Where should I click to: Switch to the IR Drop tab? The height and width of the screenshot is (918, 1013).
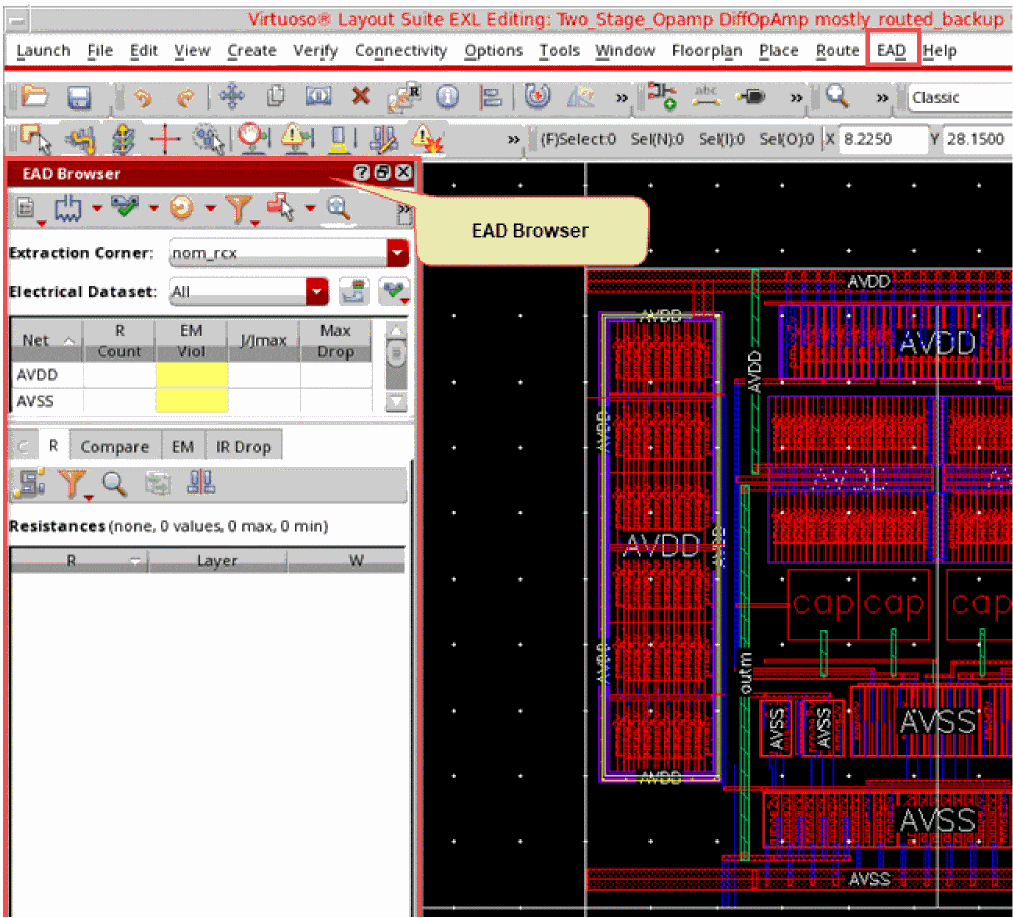click(x=243, y=447)
